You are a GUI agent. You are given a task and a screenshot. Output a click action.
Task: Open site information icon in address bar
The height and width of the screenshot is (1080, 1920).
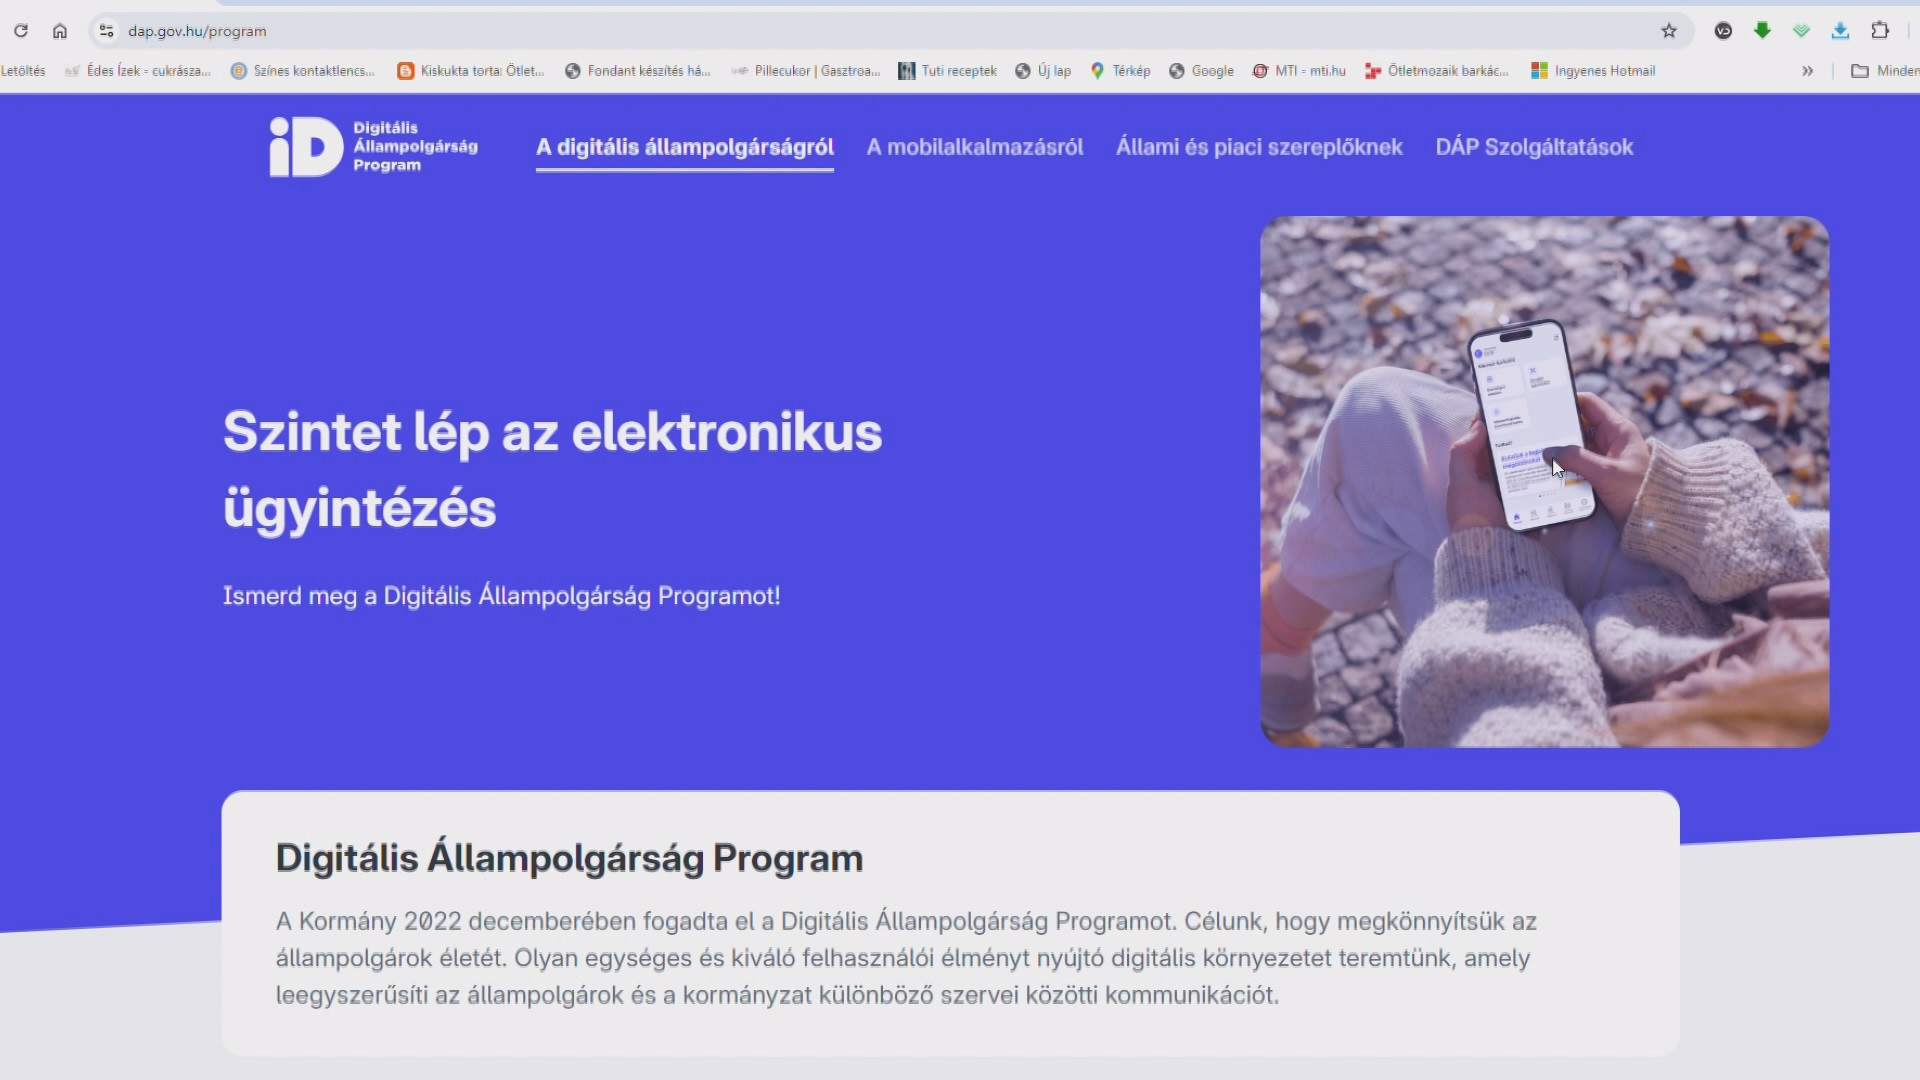click(107, 31)
